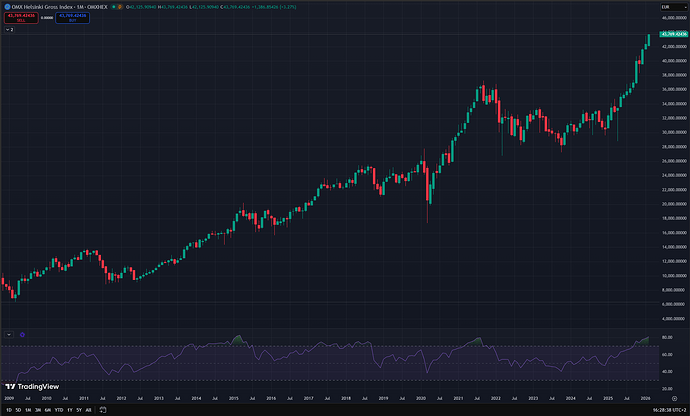Collapse the indicator legend showing 2

[9, 29]
